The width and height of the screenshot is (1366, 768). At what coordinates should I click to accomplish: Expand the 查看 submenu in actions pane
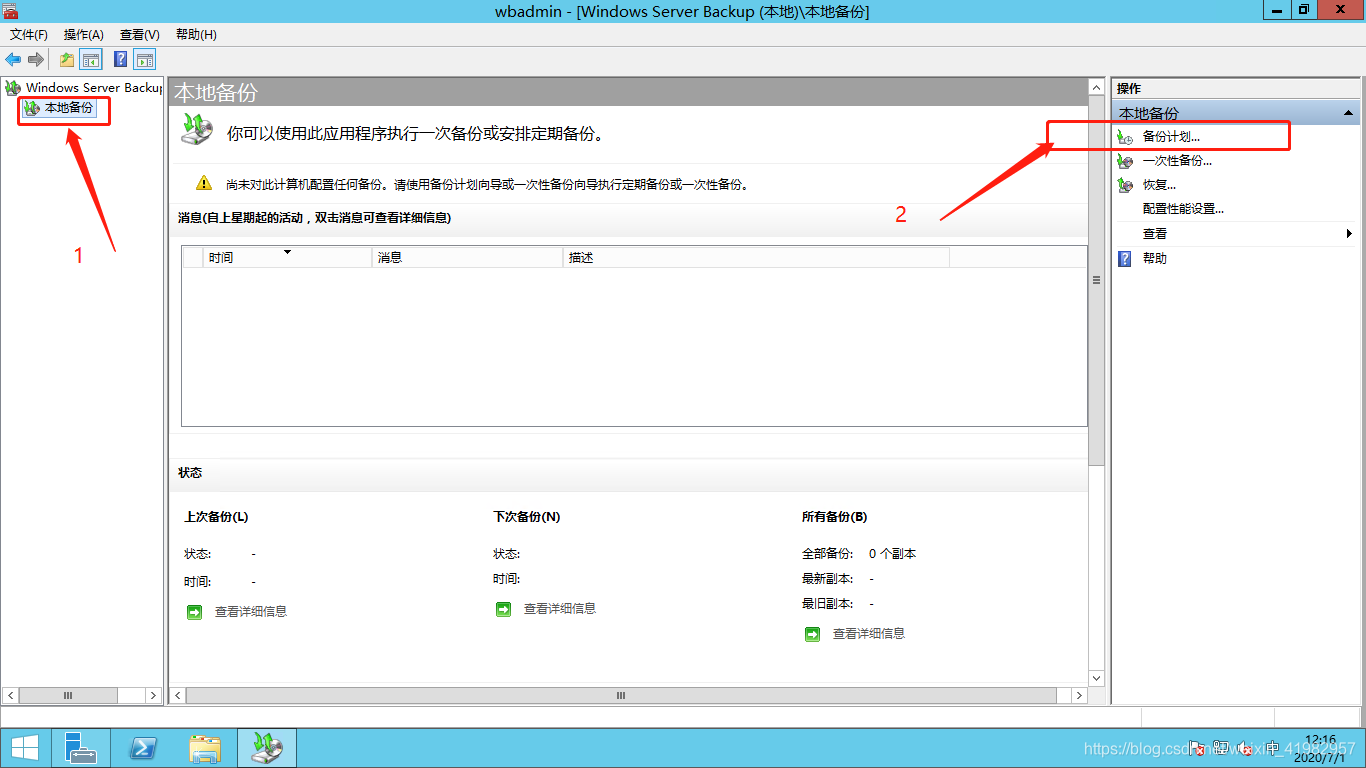click(1349, 233)
